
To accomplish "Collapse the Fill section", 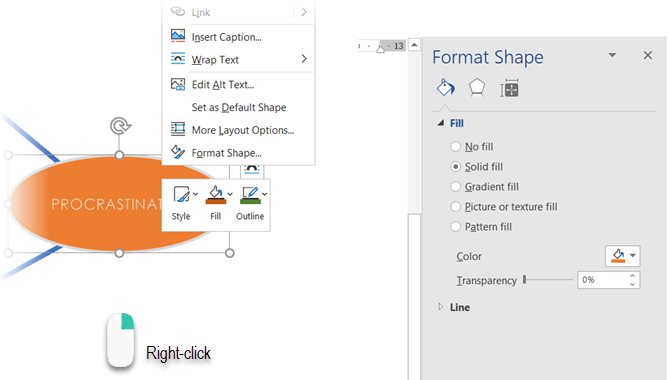I will [441, 123].
